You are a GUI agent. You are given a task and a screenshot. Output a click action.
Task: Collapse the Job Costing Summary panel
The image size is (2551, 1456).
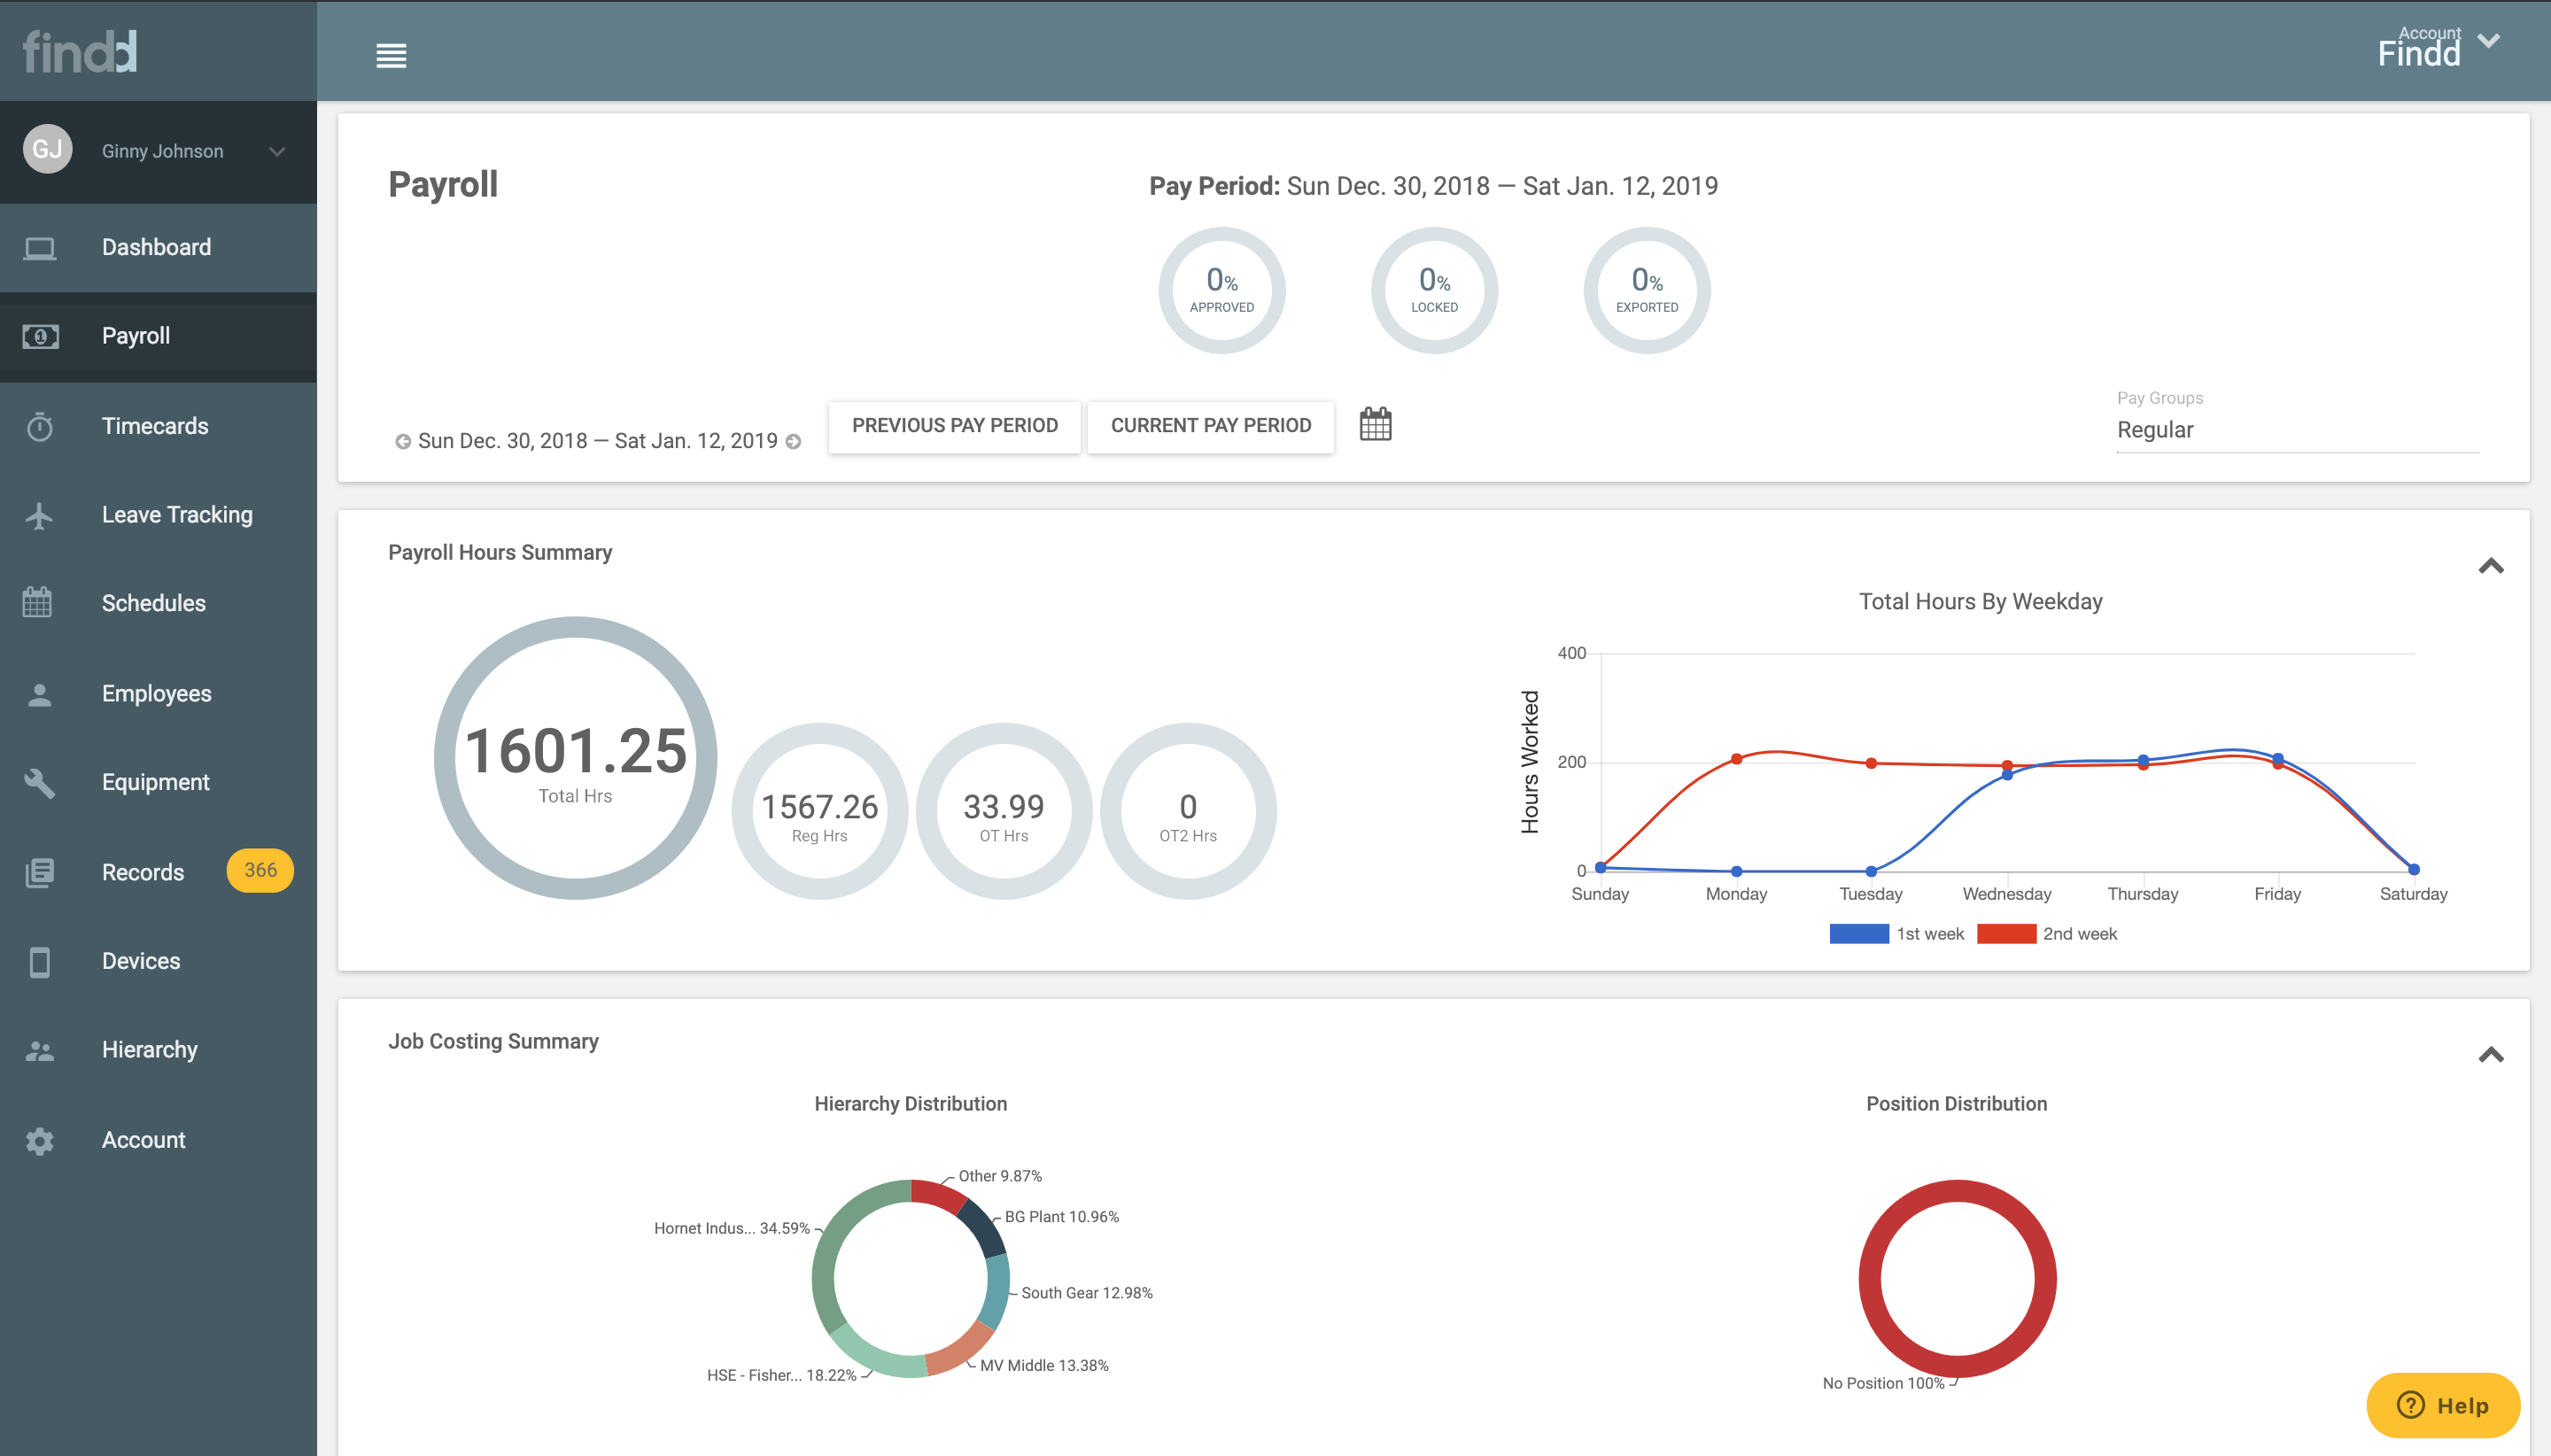point(2491,1054)
